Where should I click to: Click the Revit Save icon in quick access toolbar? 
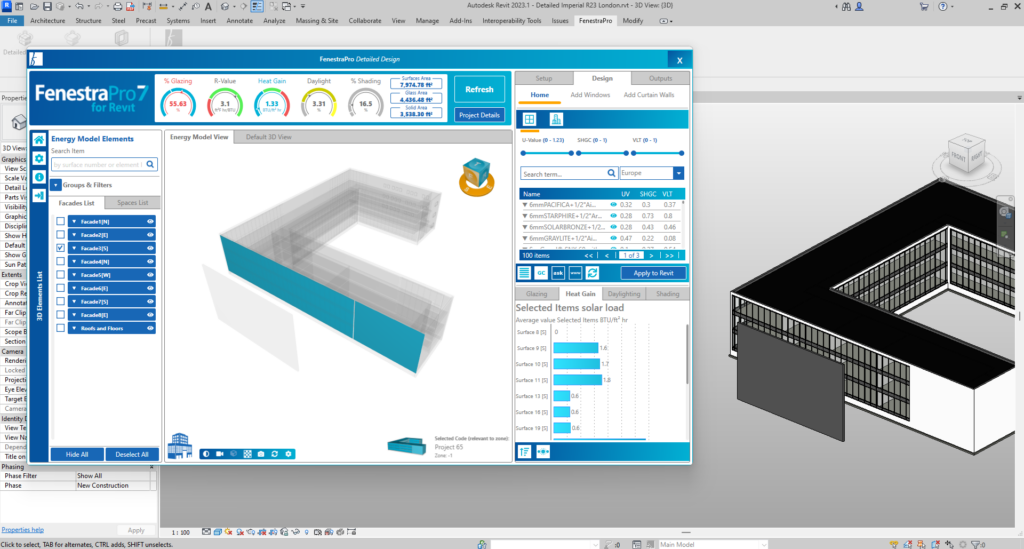[47, 7]
